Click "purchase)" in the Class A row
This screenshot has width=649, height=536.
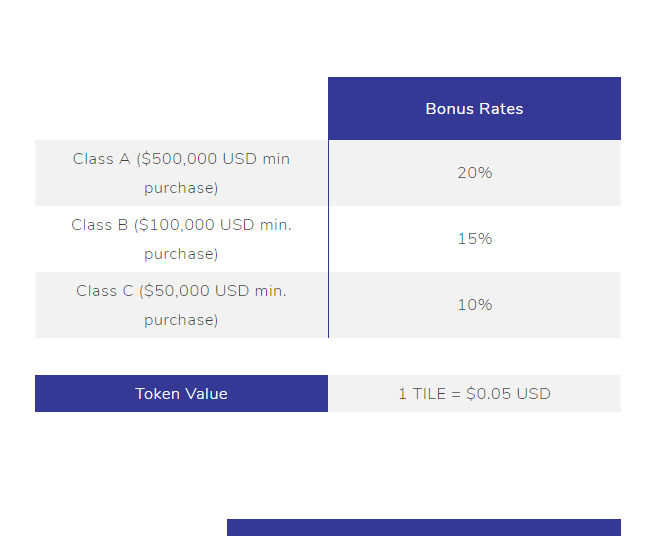pos(181,188)
